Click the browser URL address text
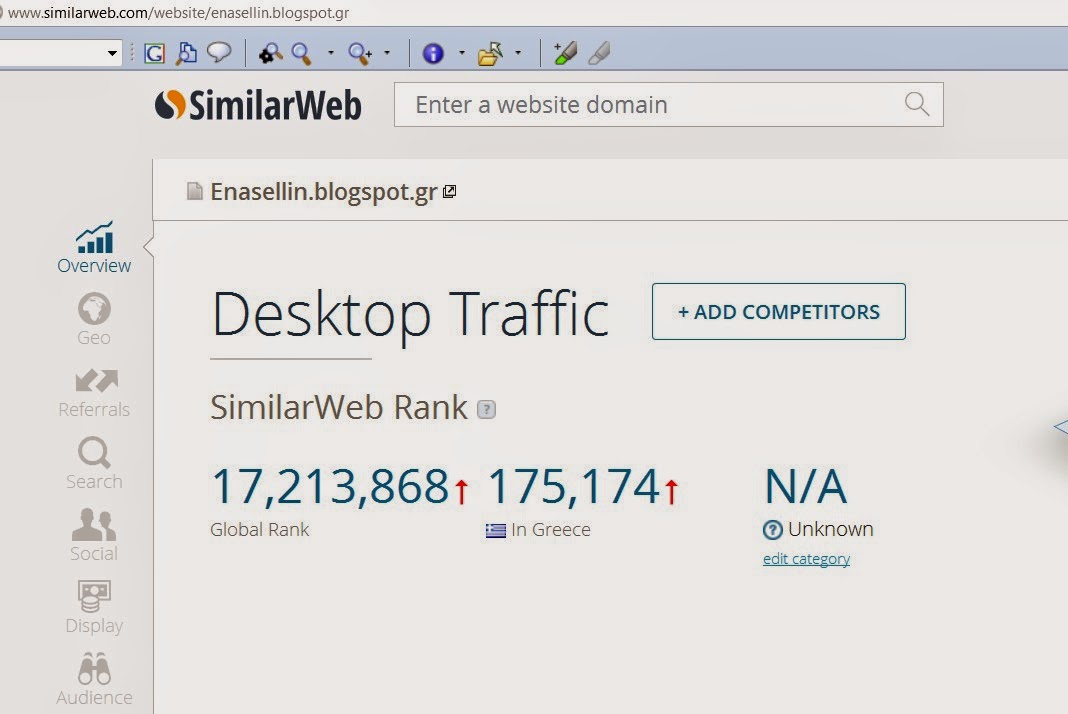 (x=178, y=13)
